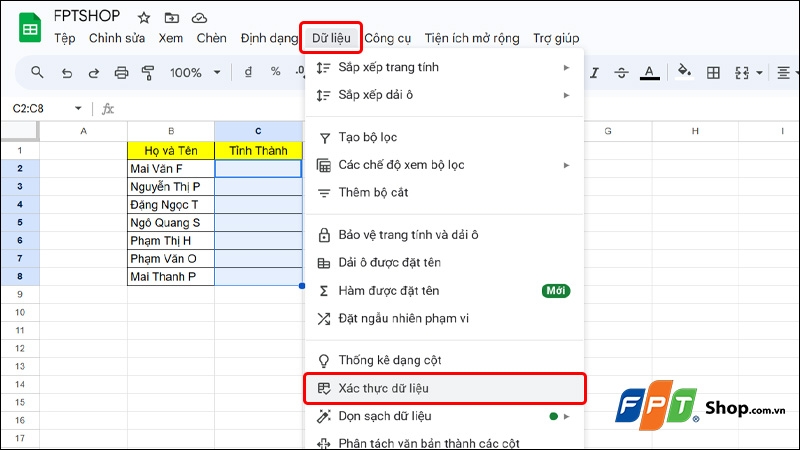Click the merge cells icon
Screen dimensions: 800x450
tap(742, 73)
